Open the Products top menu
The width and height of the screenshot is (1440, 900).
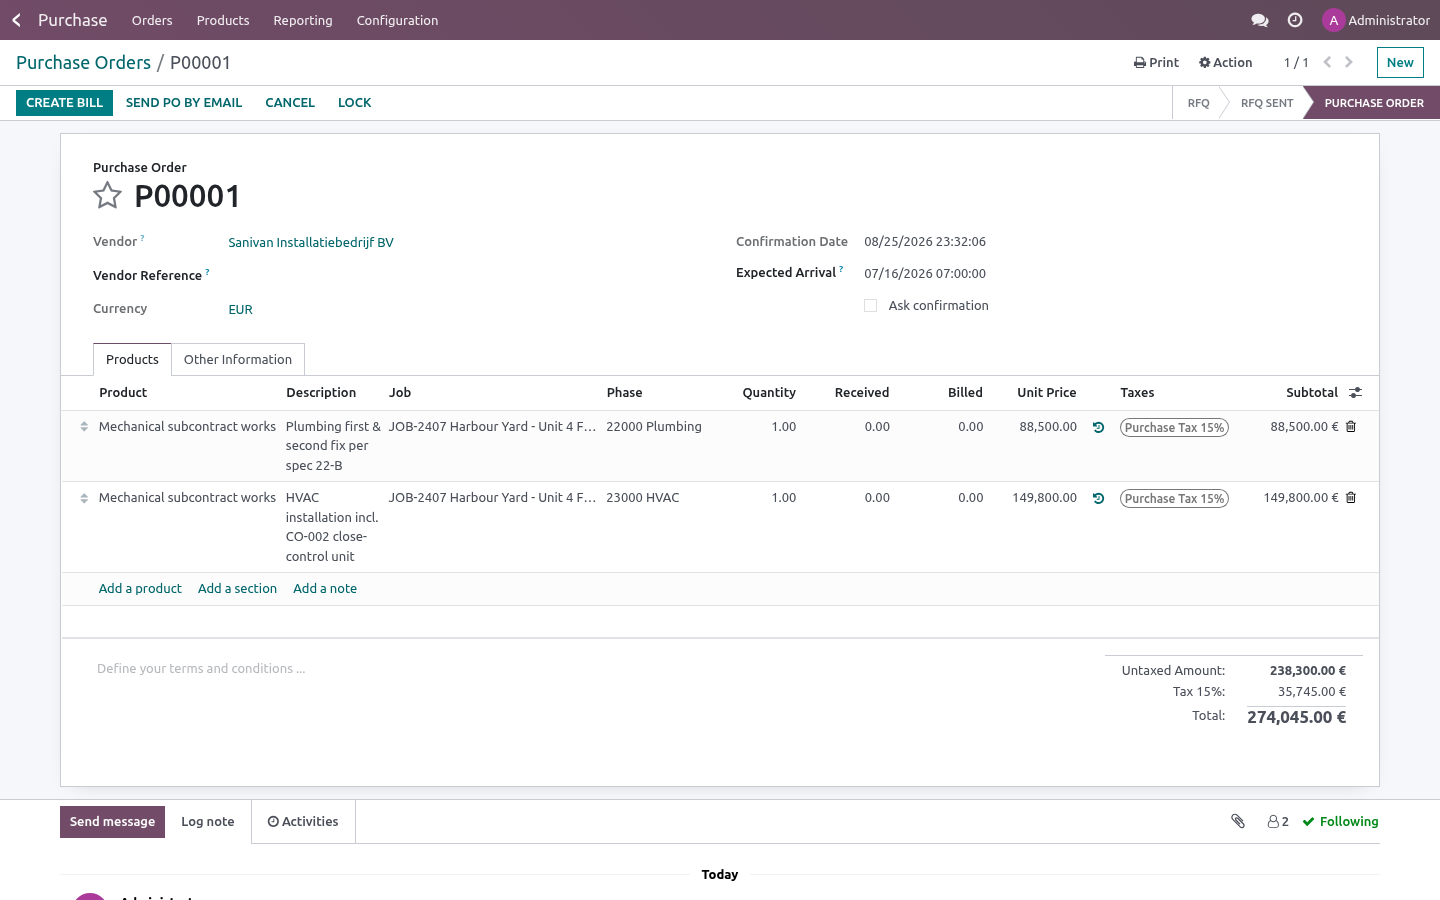pyautogui.click(x=223, y=20)
